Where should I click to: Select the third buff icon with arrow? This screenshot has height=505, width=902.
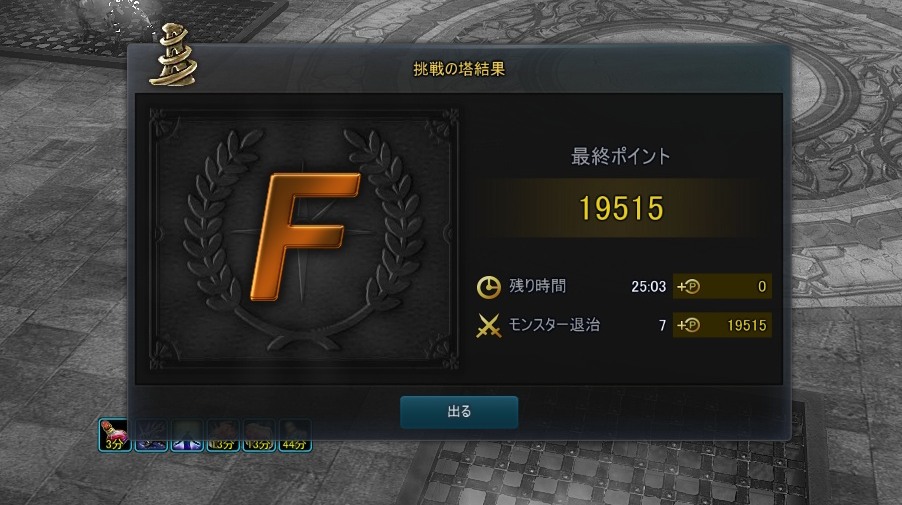click(x=187, y=435)
